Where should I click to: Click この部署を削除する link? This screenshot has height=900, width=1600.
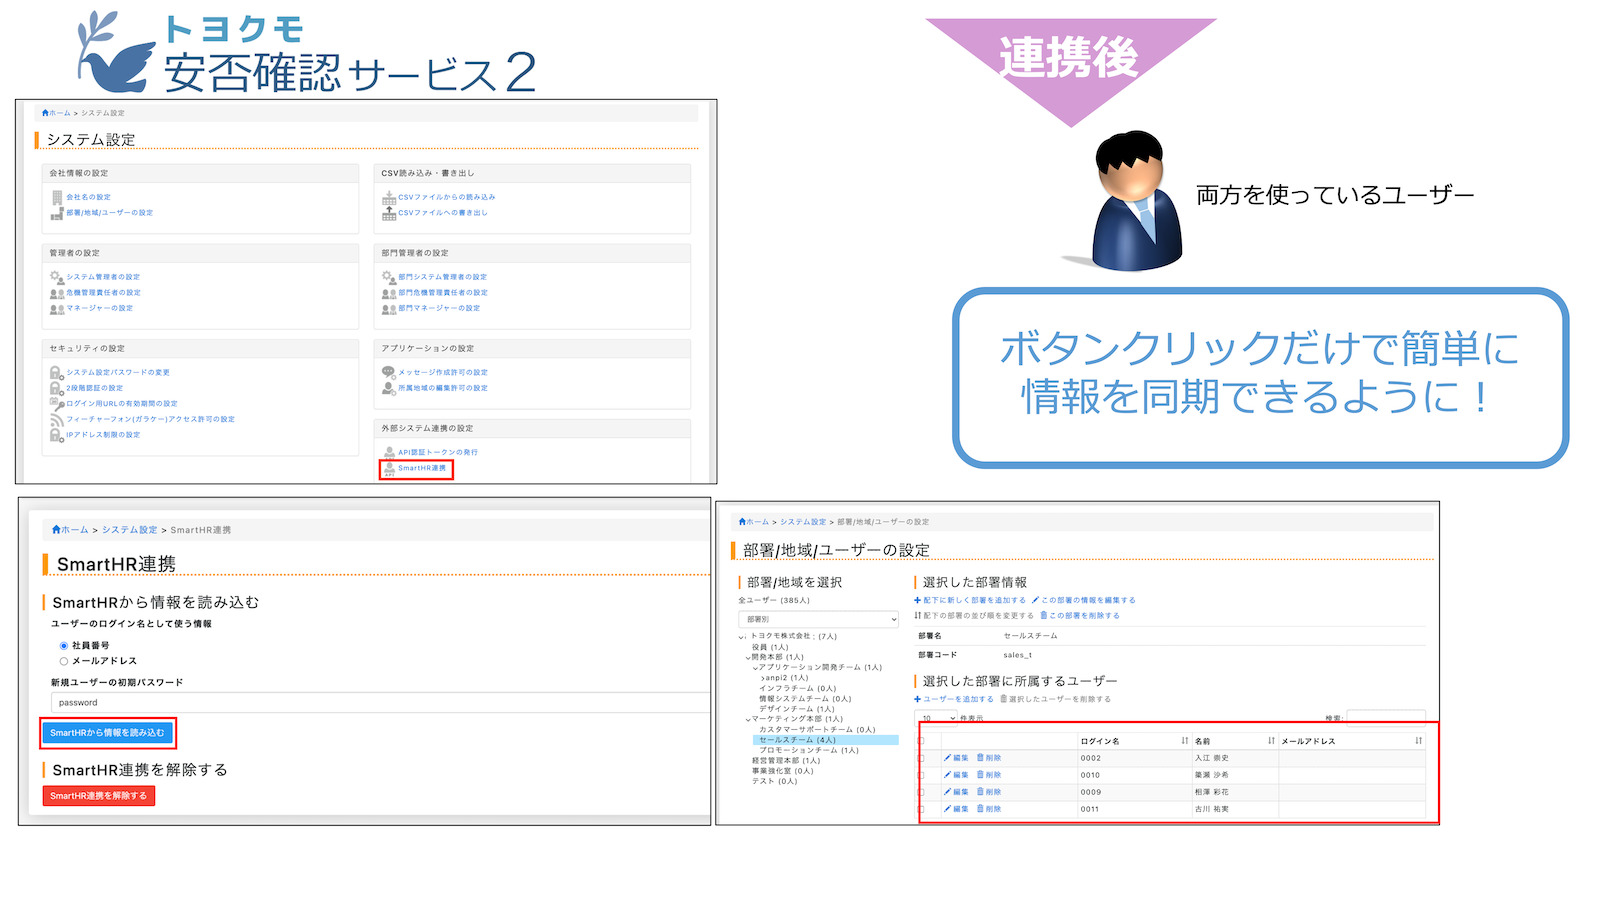tap(1080, 616)
